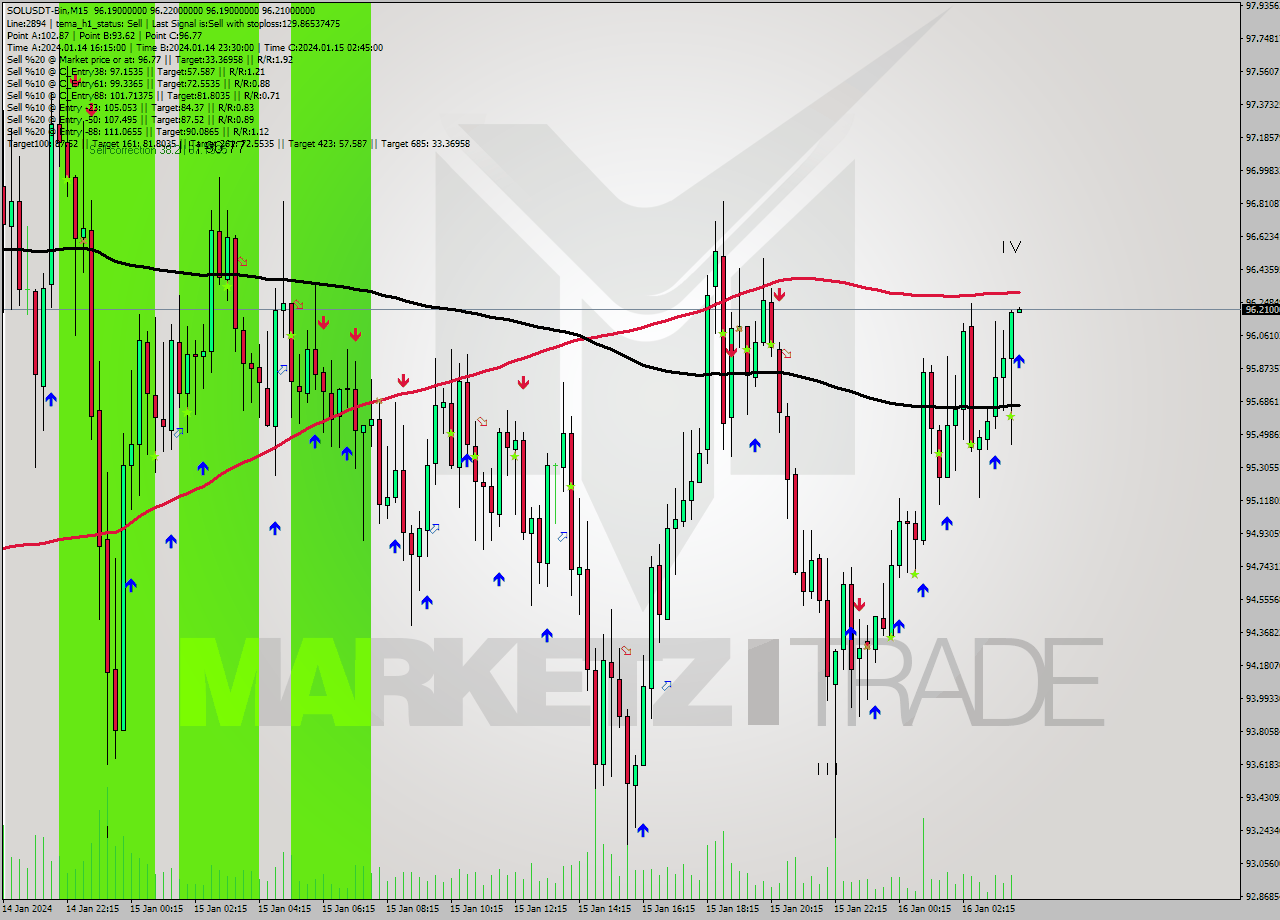Image resolution: width=1280 pixels, height=920 pixels.
Task: Click the '16 Jan 00:15' time label
Action: (x=925, y=909)
